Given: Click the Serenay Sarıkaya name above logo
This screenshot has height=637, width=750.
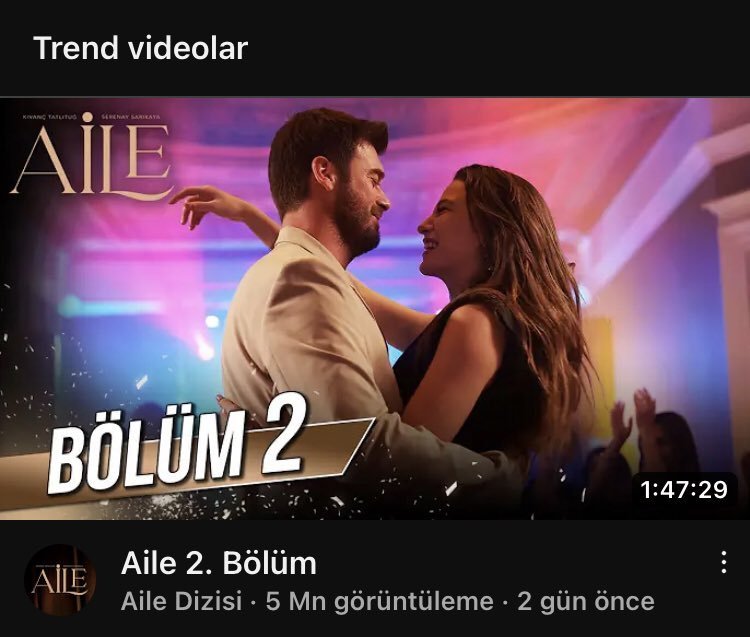Looking at the screenshot, I should pos(130,117).
